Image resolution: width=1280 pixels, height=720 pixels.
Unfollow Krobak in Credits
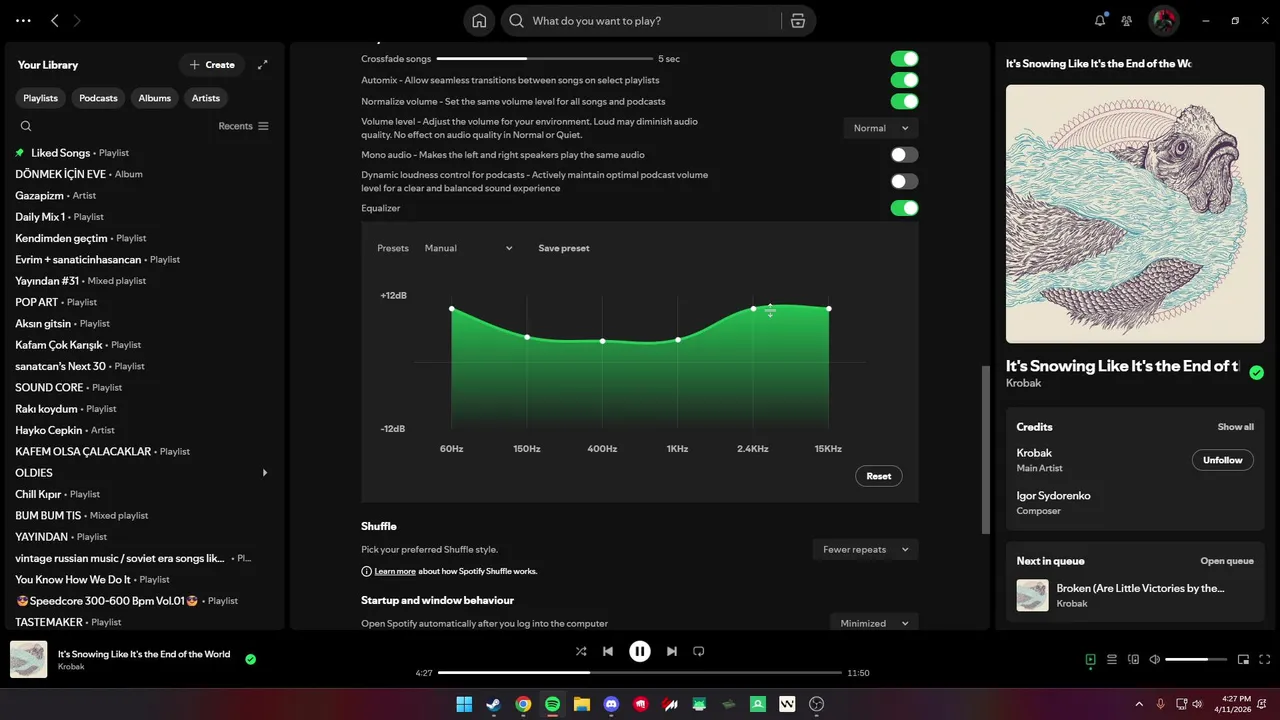pos(1222,460)
